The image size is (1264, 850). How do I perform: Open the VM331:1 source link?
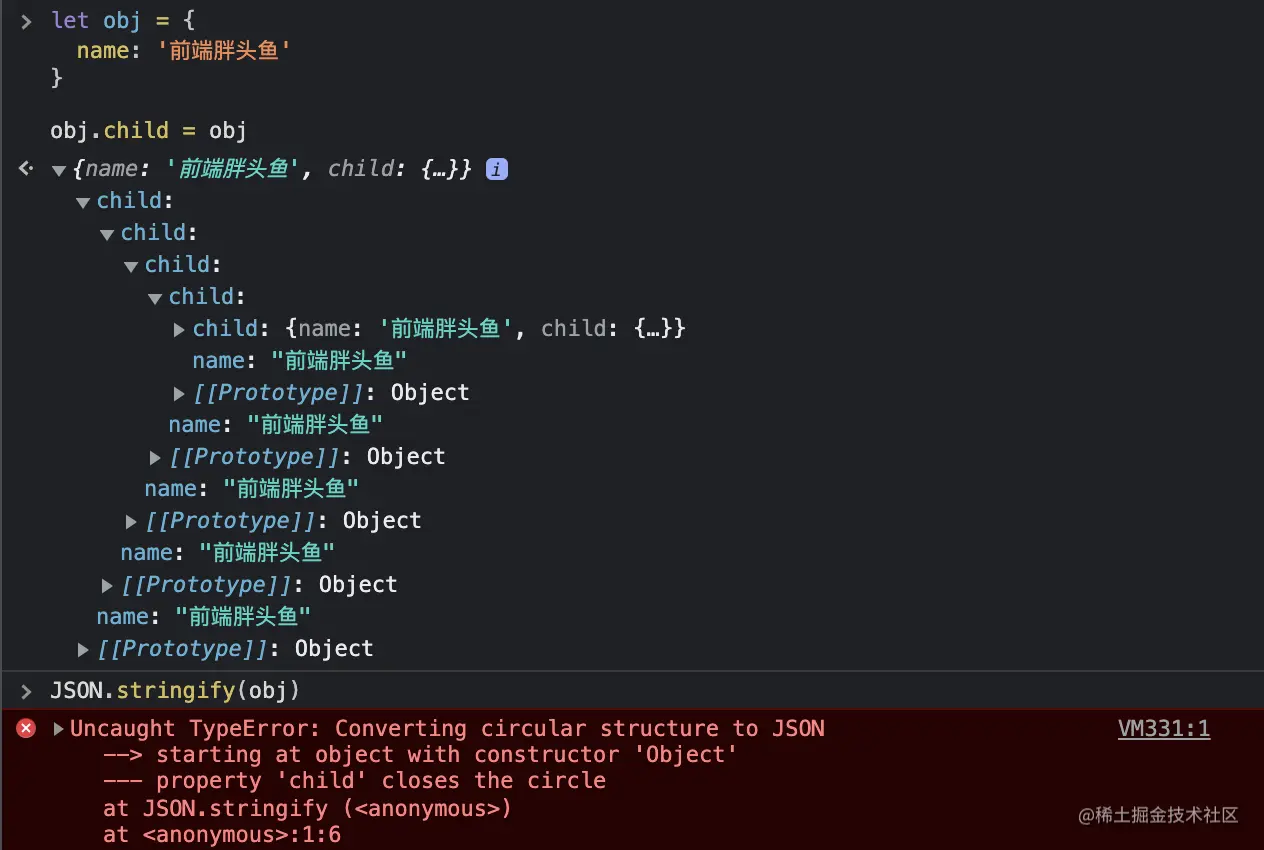tap(1163, 729)
